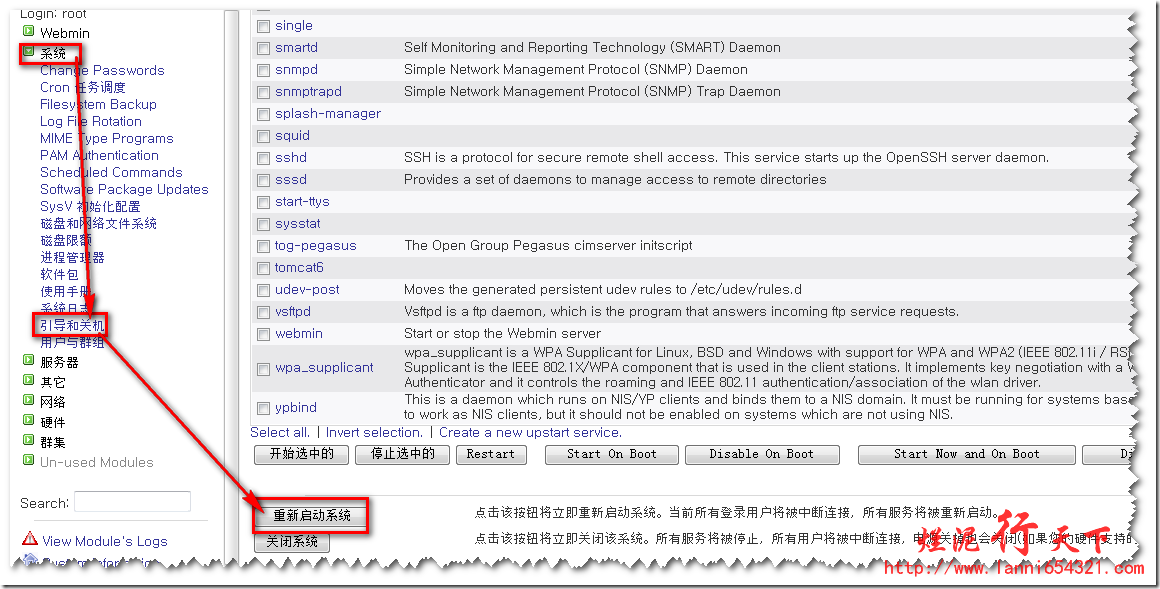Click the green icon beside Un-used Modules
This screenshot has width=1160, height=589.
(x=29, y=461)
